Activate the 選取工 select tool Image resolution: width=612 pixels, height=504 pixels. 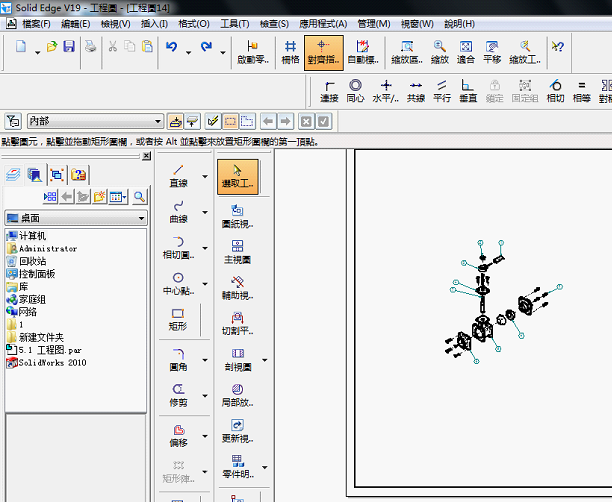coord(238,176)
